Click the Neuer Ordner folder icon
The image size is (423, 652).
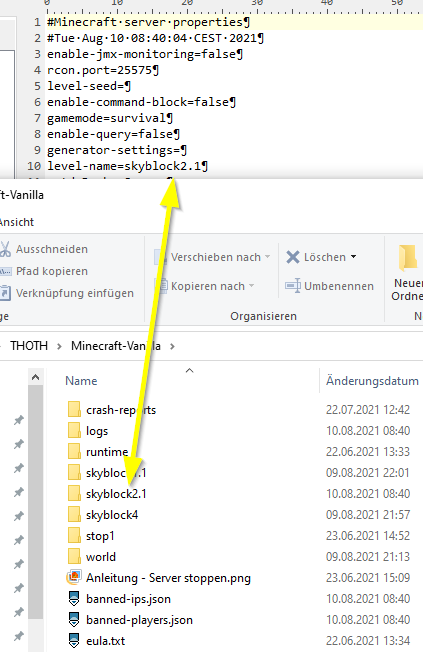408,258
